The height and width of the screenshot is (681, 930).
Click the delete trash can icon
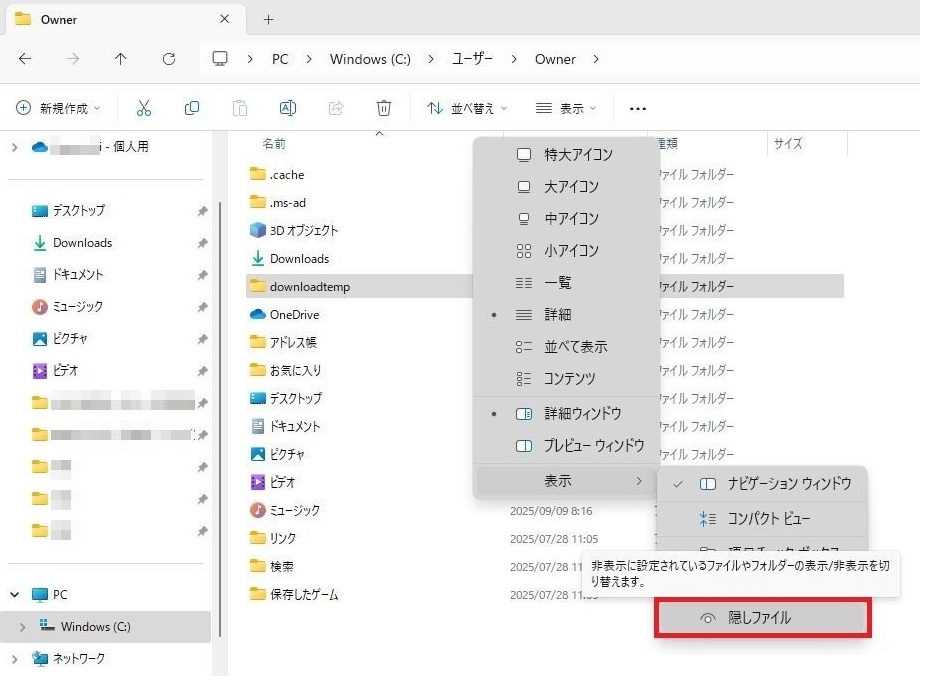coord(384,108)
